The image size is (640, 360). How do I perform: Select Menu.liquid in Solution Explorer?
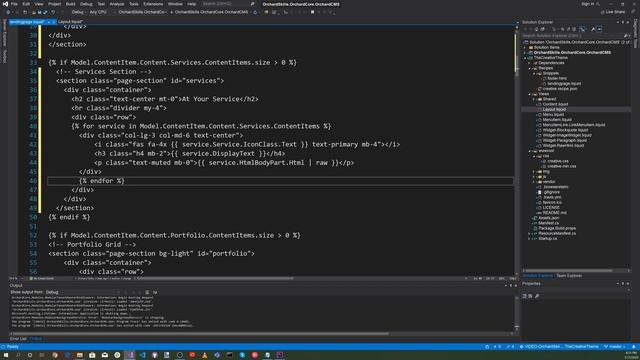[553, 115]
